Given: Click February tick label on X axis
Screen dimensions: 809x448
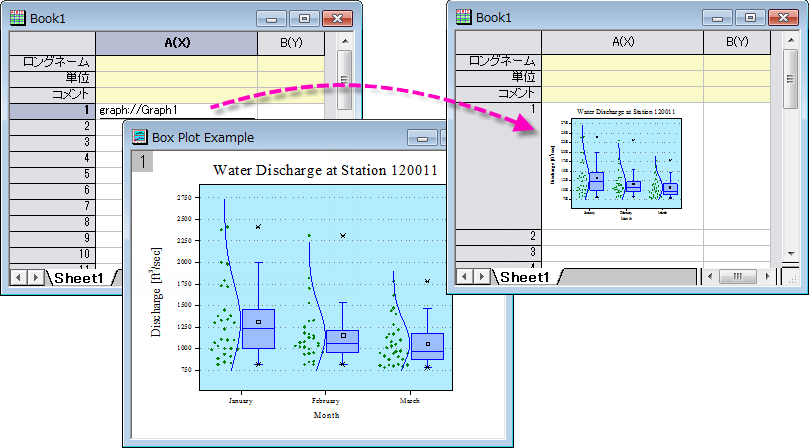Looking at the screenshot, I should point(326,401).
